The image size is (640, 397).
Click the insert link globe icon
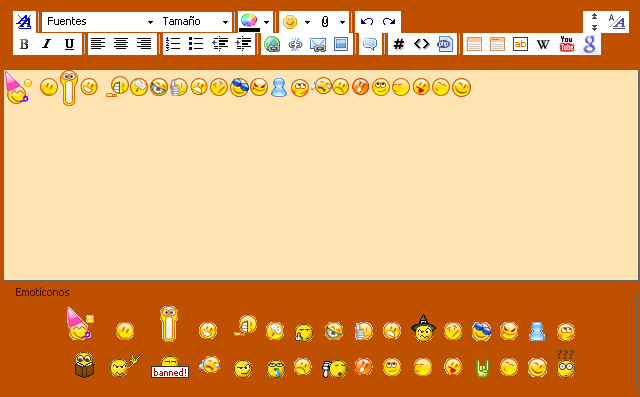(272, 44)
